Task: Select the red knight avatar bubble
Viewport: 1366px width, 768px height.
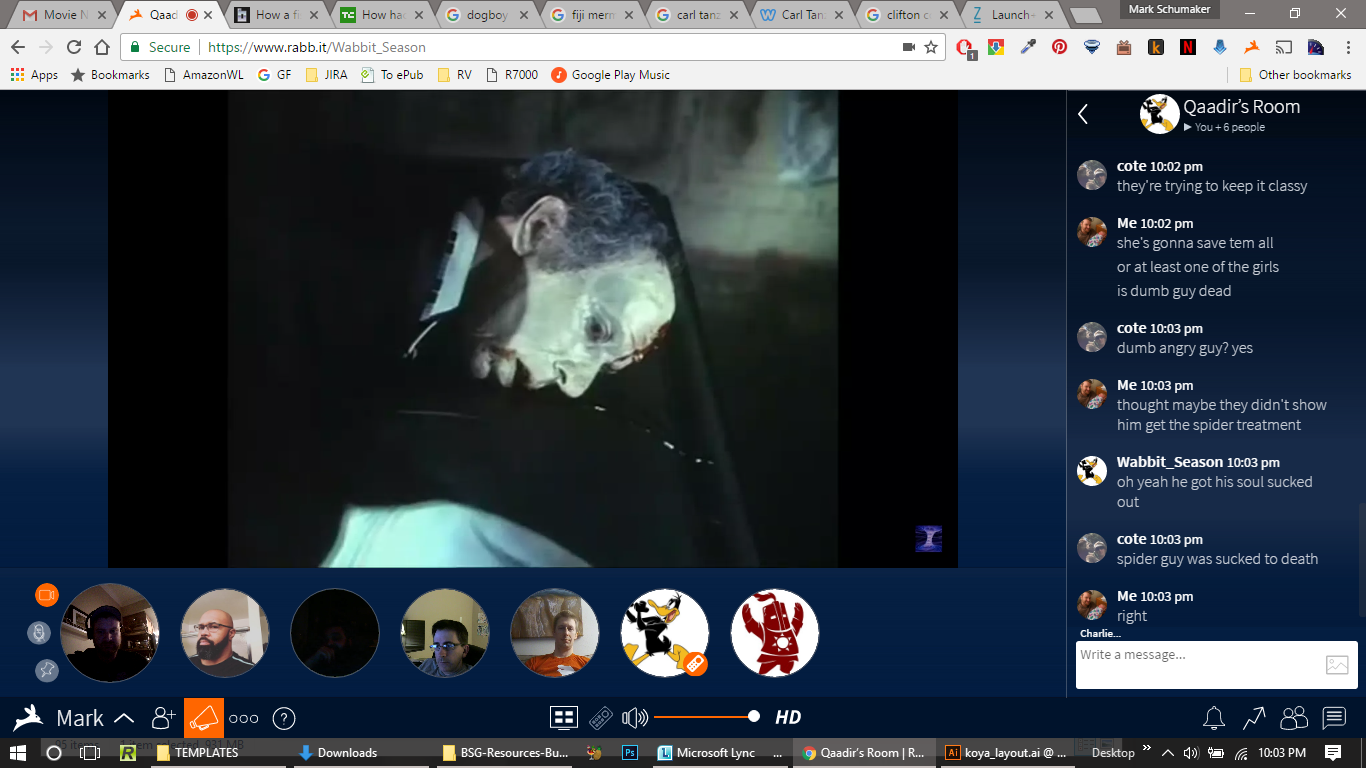Action: (x=775, y=632)
